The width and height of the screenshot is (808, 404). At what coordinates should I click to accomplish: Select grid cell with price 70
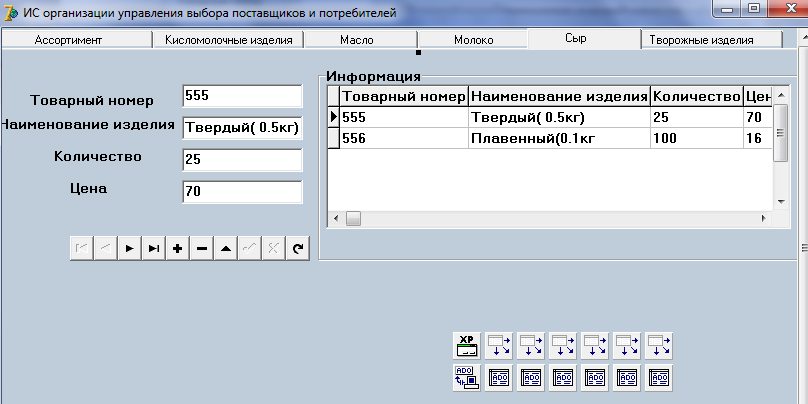tap(758, 117)
